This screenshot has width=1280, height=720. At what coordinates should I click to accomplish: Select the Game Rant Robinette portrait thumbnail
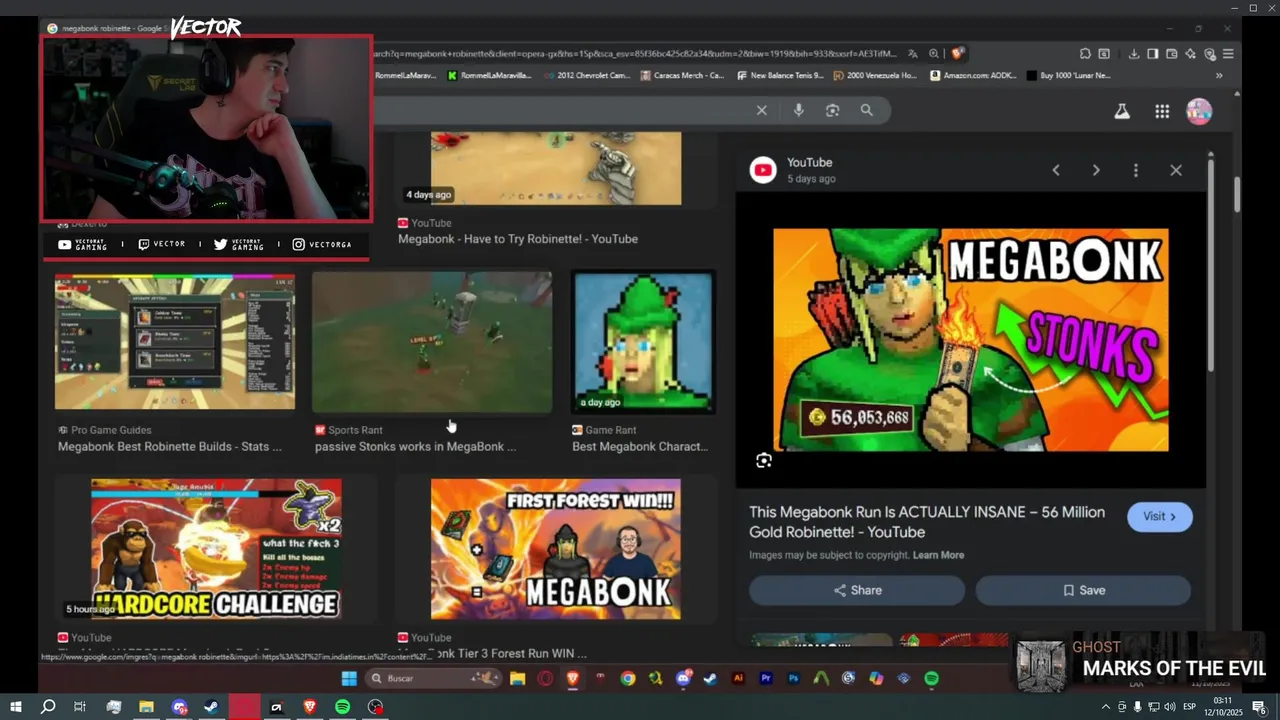643,342
